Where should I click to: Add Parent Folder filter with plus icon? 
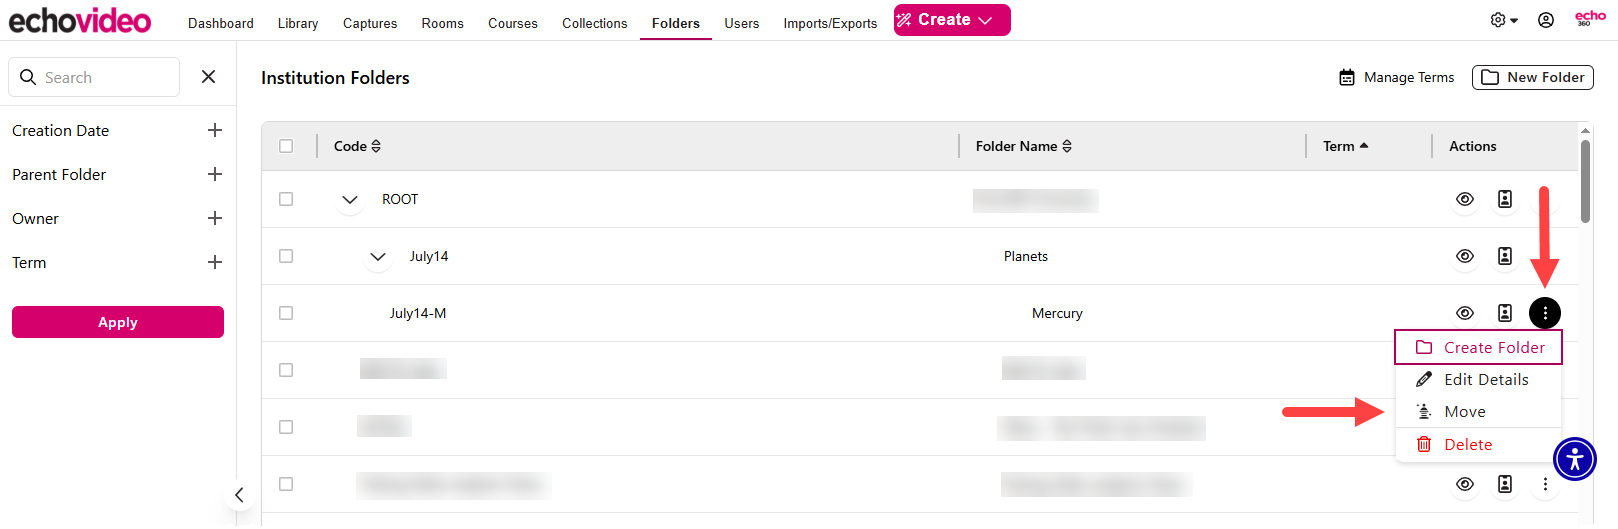tap(214, 174)
